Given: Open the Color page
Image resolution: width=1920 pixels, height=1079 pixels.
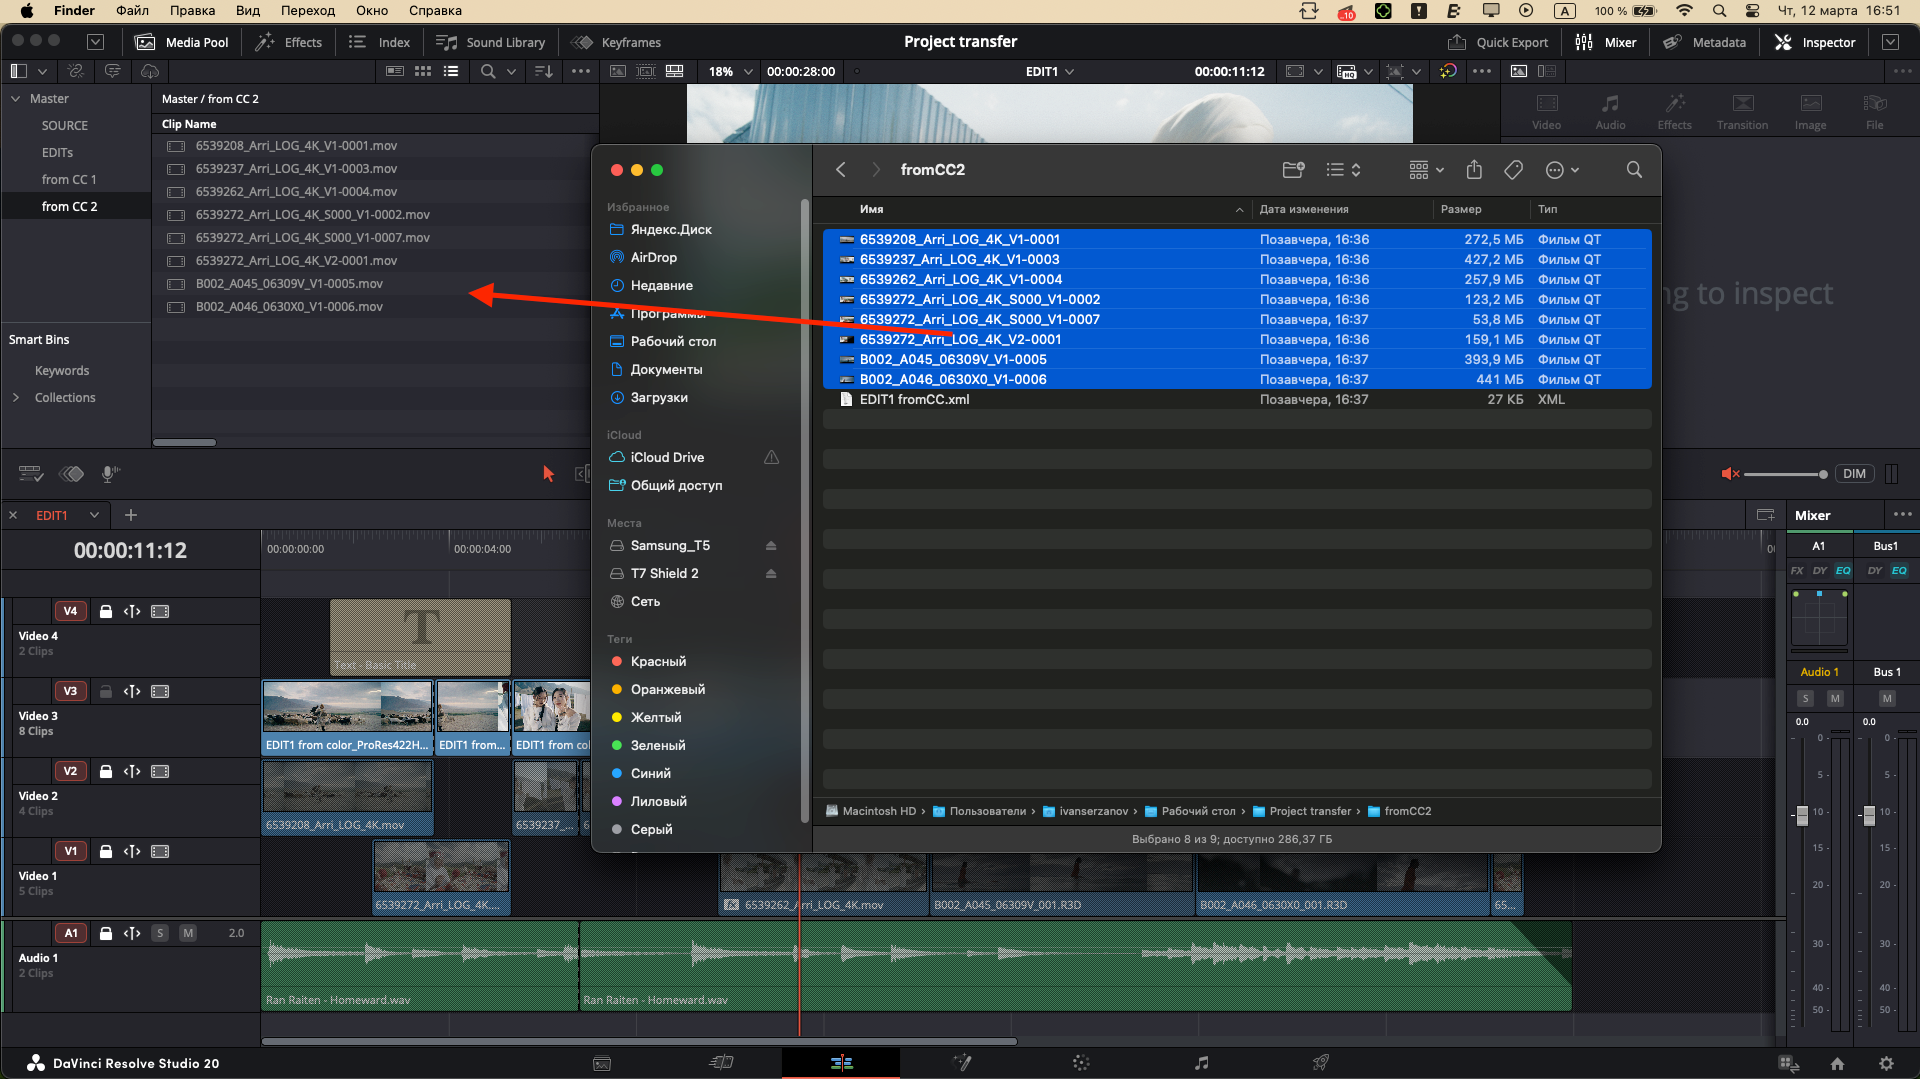Looking at the screenshot, I should coord(1081,1062).
